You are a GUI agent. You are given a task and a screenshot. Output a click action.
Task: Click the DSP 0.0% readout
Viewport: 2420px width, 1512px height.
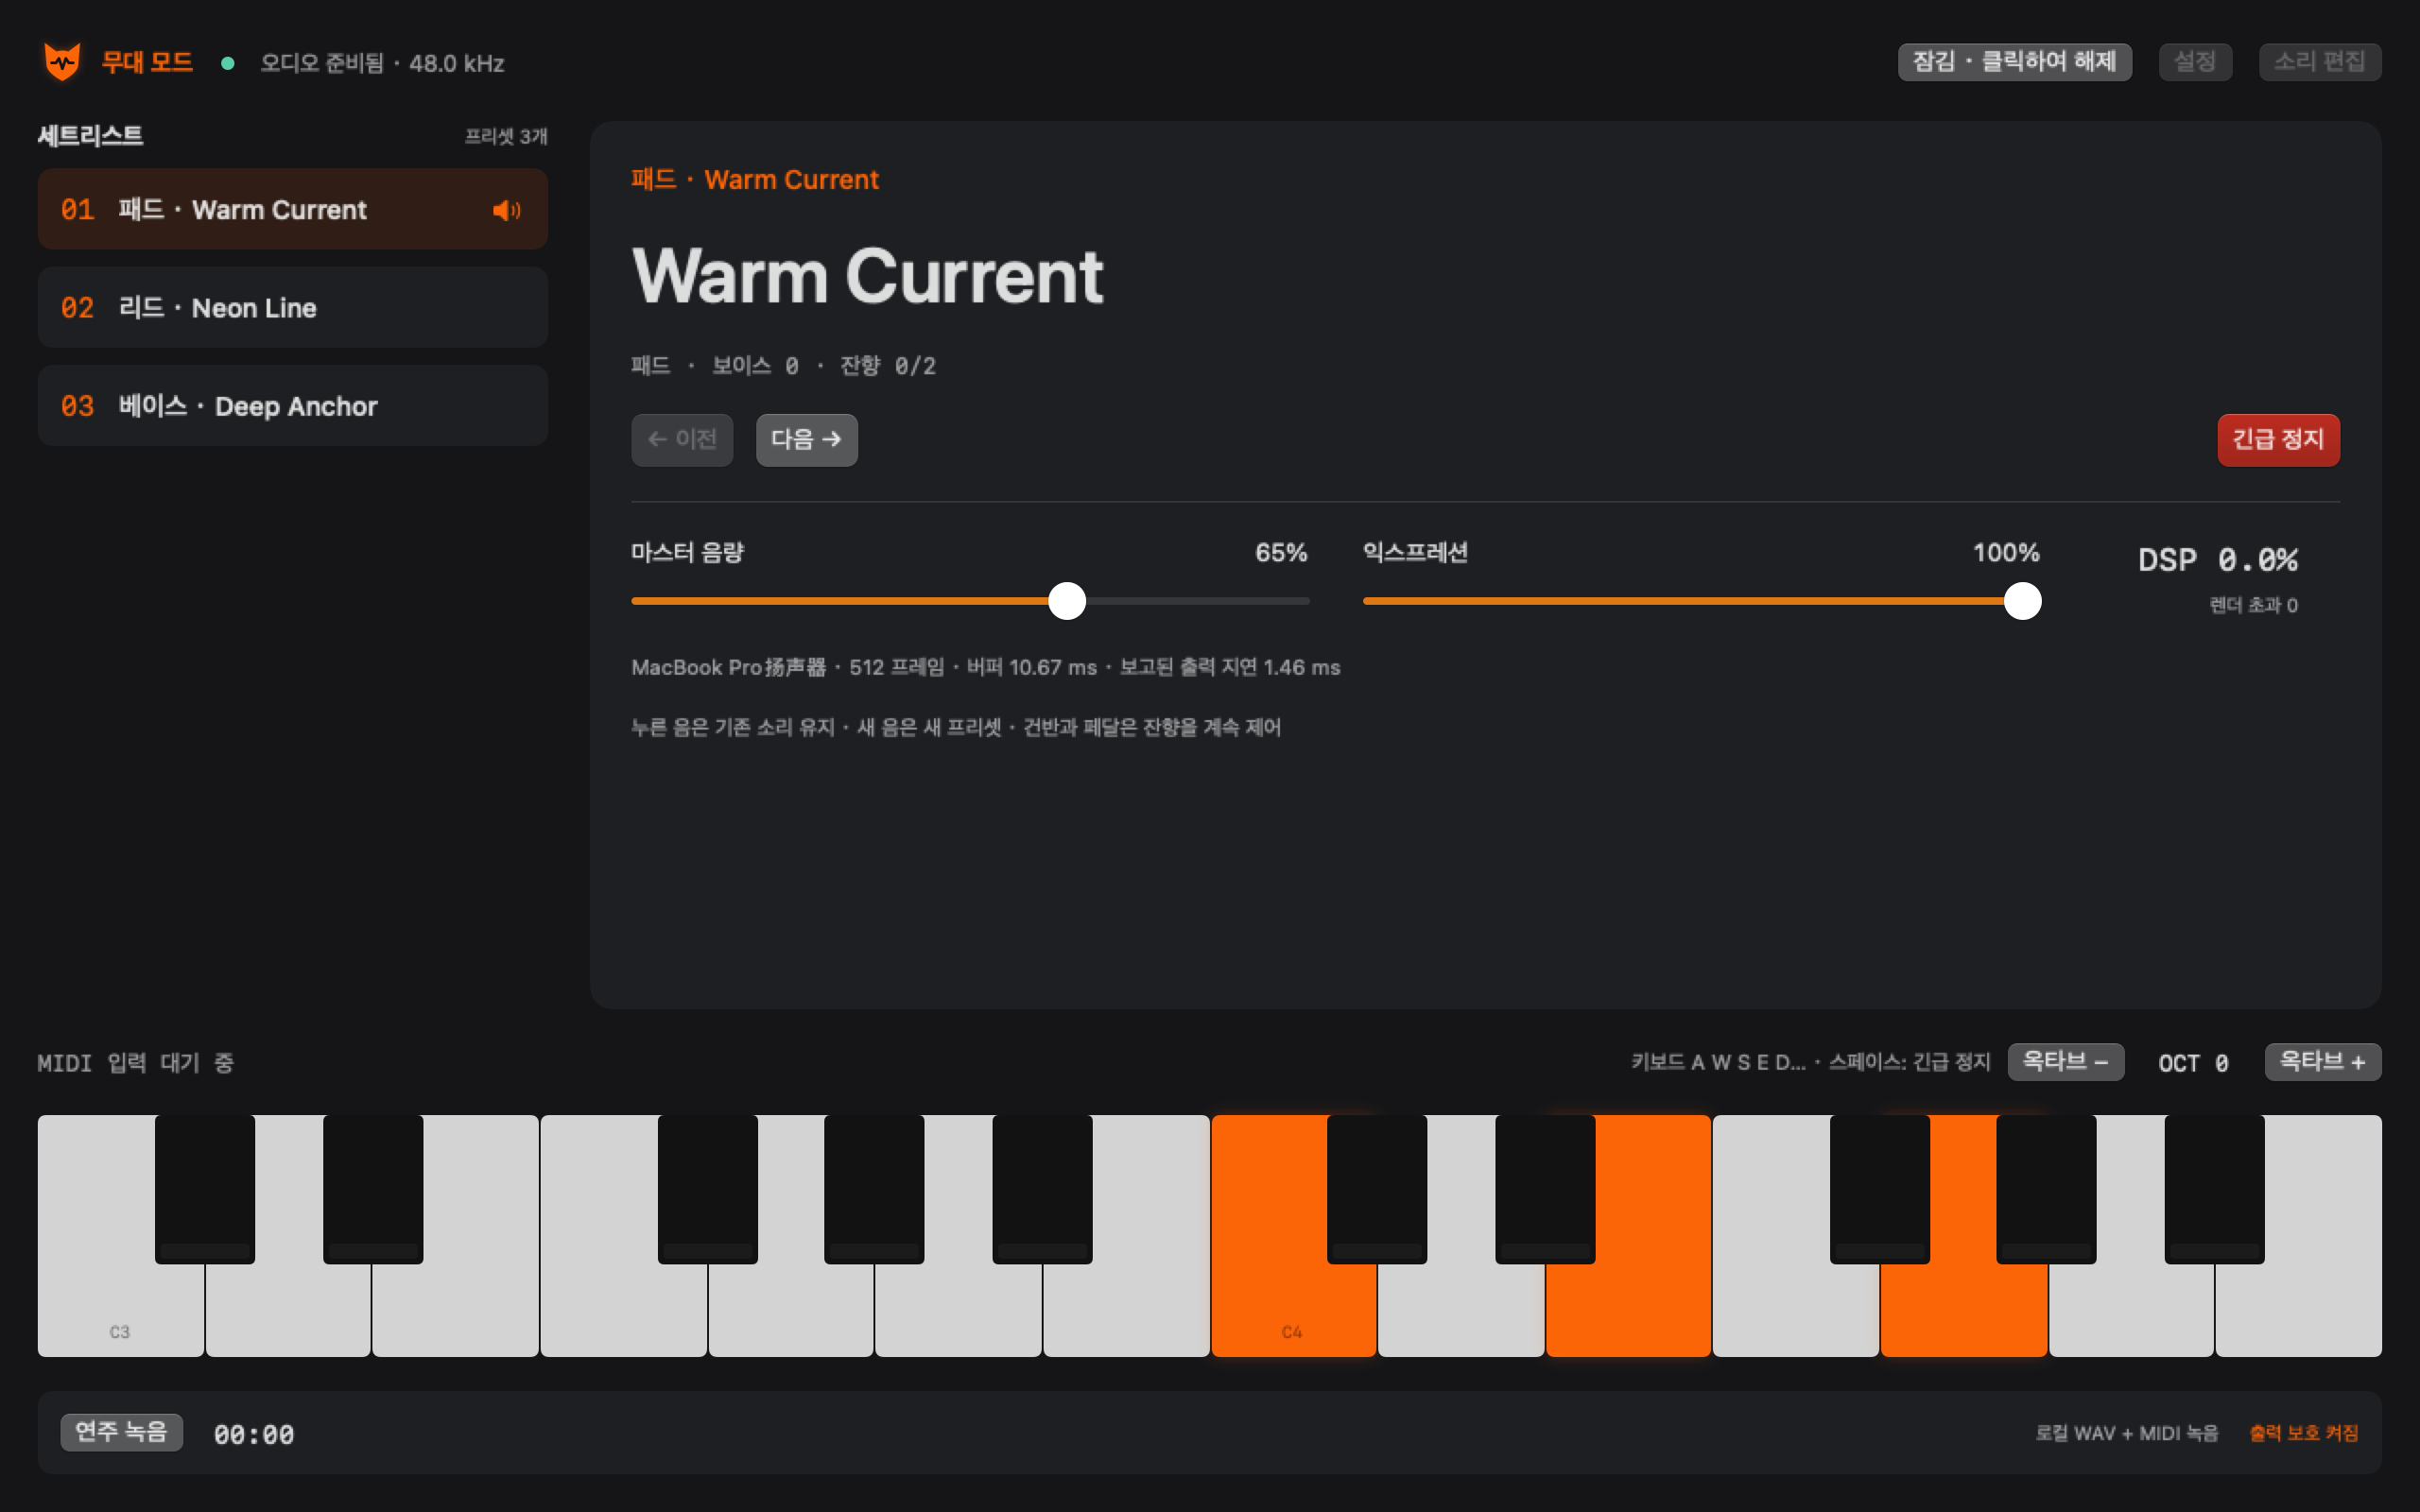click(x=2217, y=560)
